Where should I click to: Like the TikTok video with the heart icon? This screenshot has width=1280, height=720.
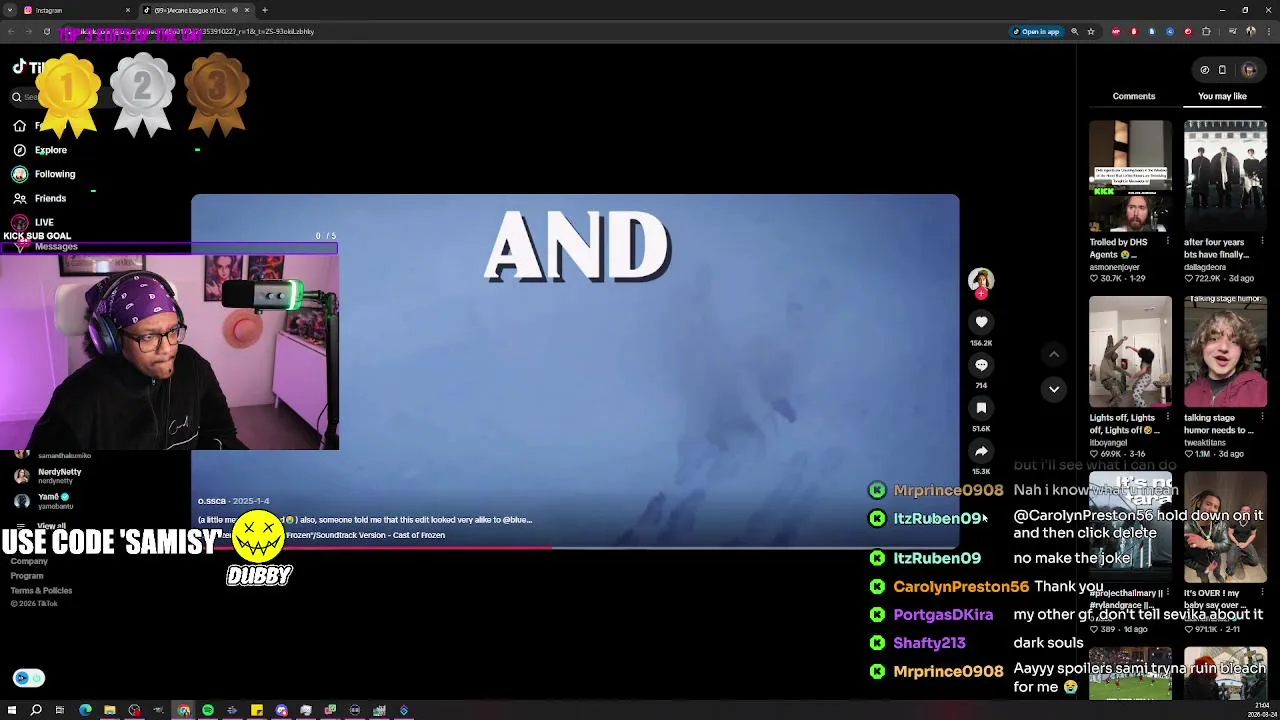point(981,322)
